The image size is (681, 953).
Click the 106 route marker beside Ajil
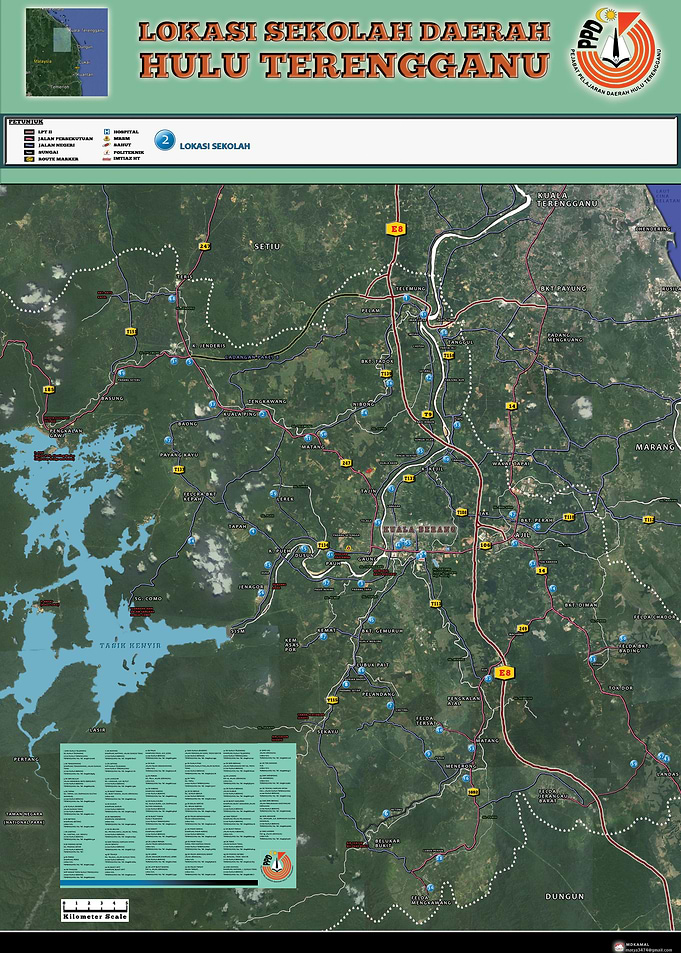(x=485, y=545)
